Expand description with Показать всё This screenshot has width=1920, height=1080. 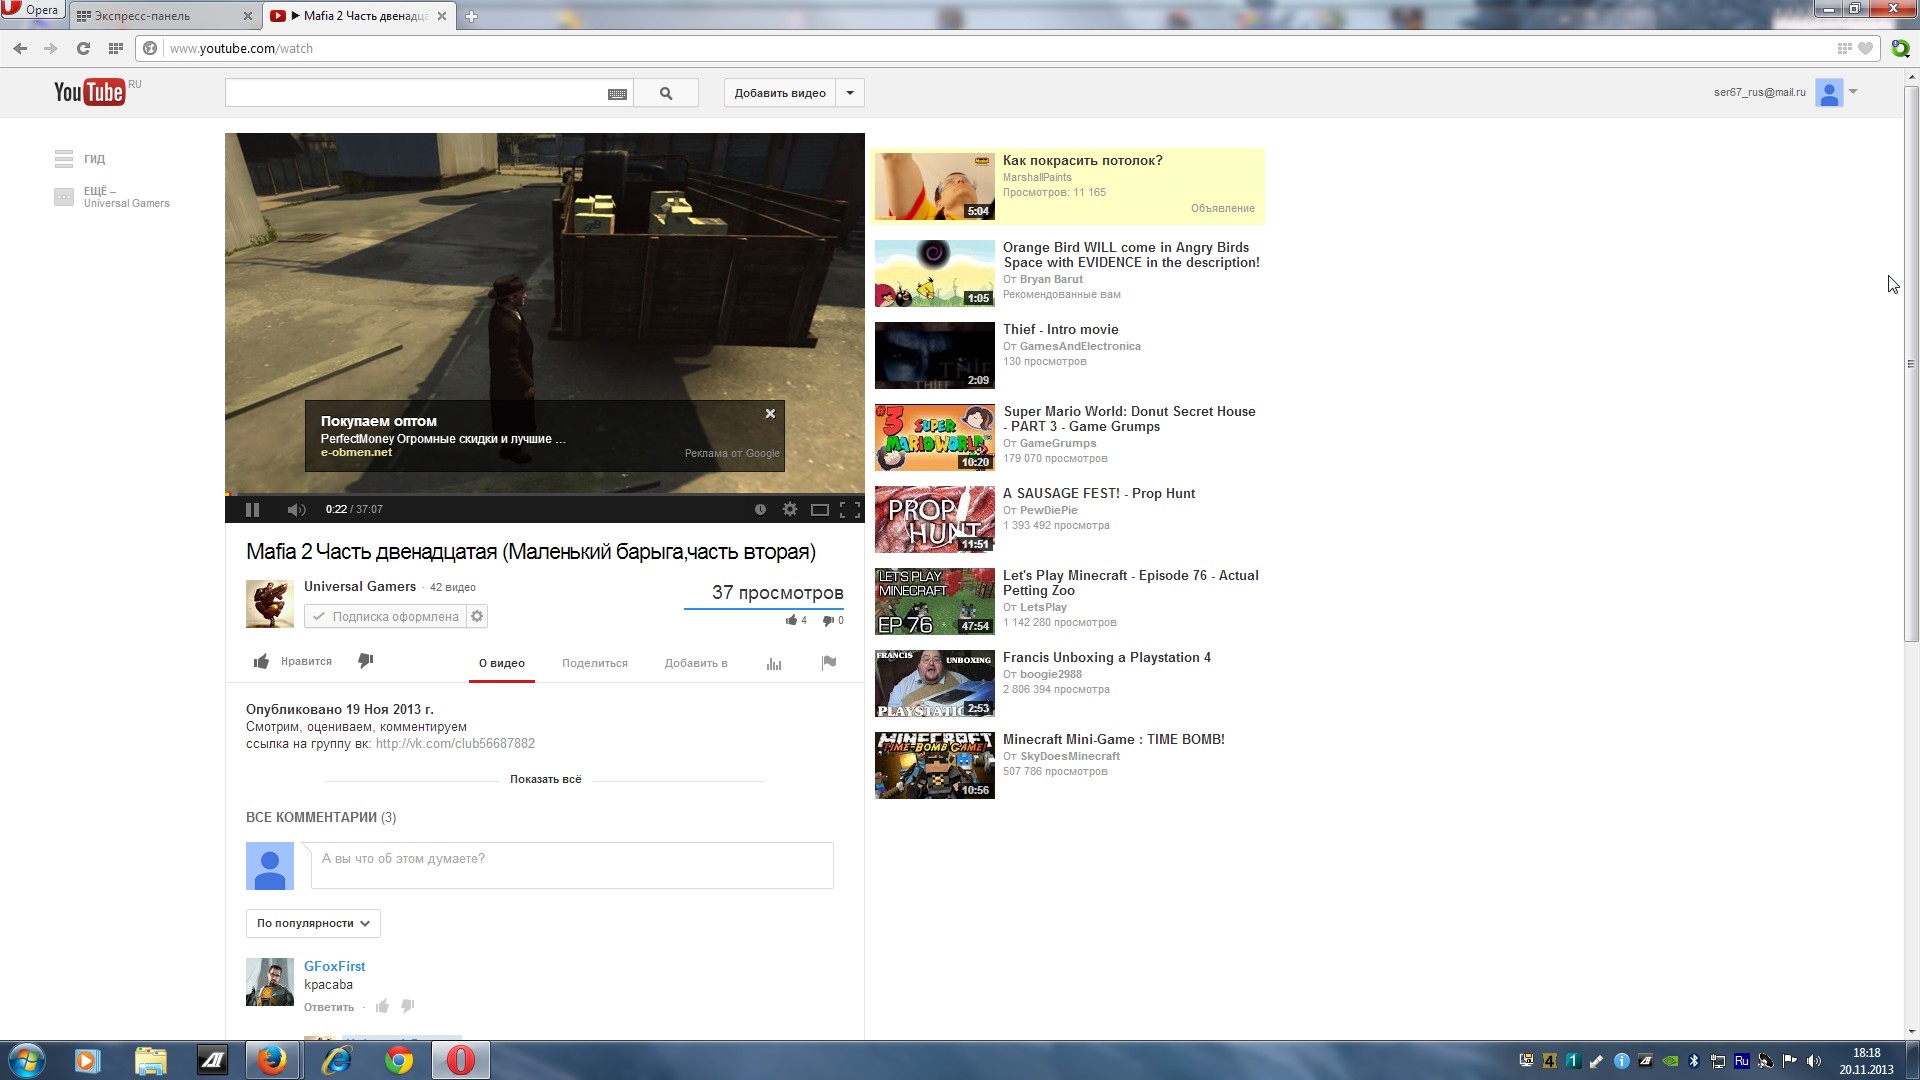(545, 779)
